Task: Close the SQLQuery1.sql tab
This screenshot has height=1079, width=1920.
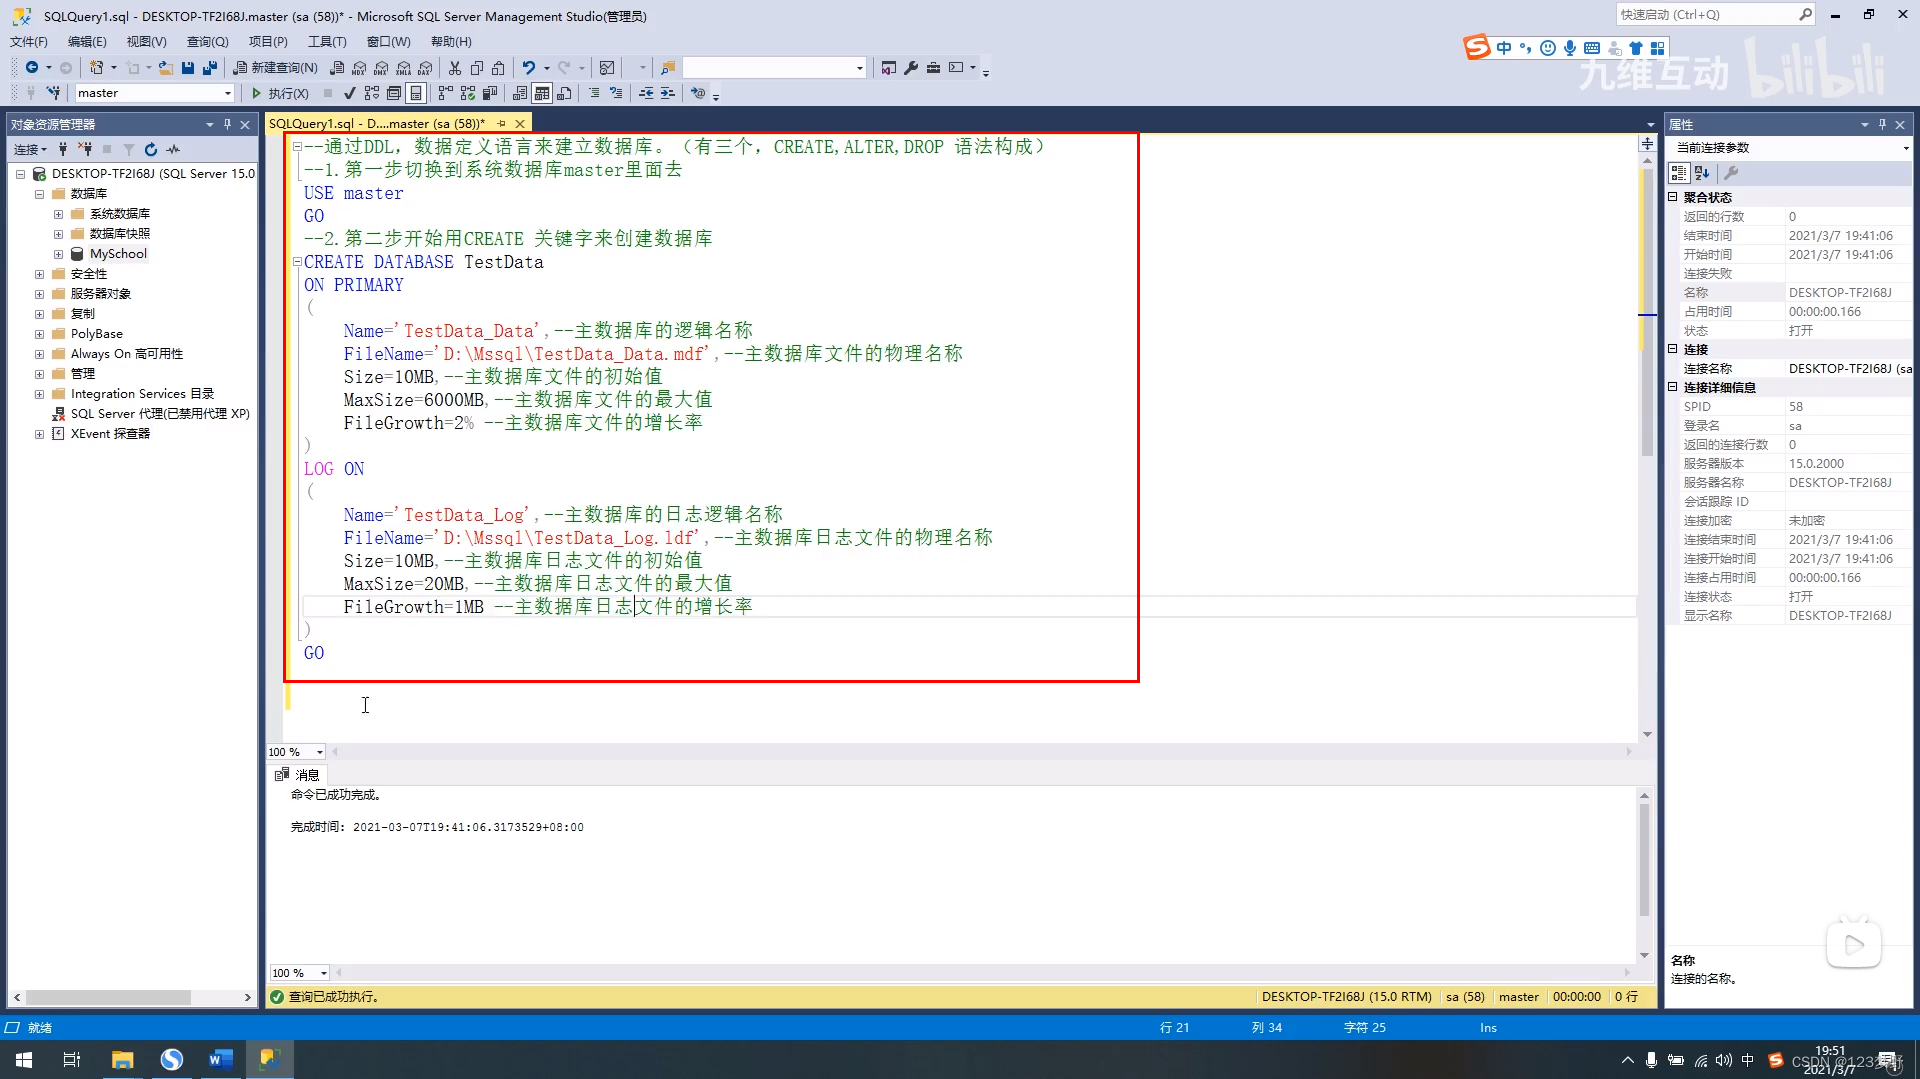Action: (x=520, y=123)
